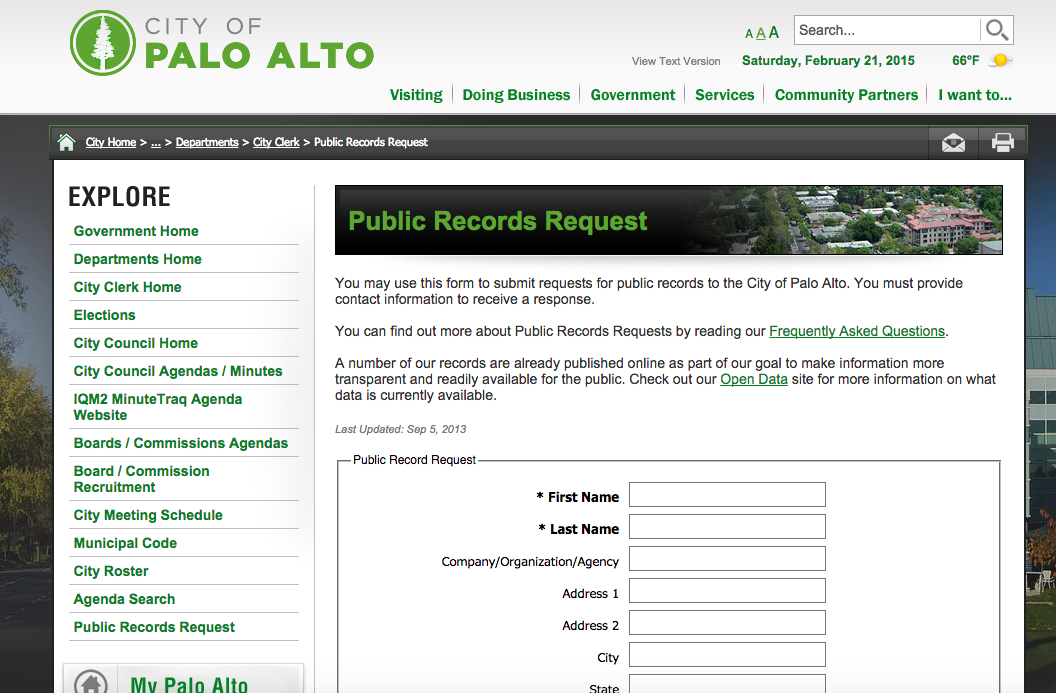
Task: Open Government Home in sidebar
Action: [x=136, y=231]
